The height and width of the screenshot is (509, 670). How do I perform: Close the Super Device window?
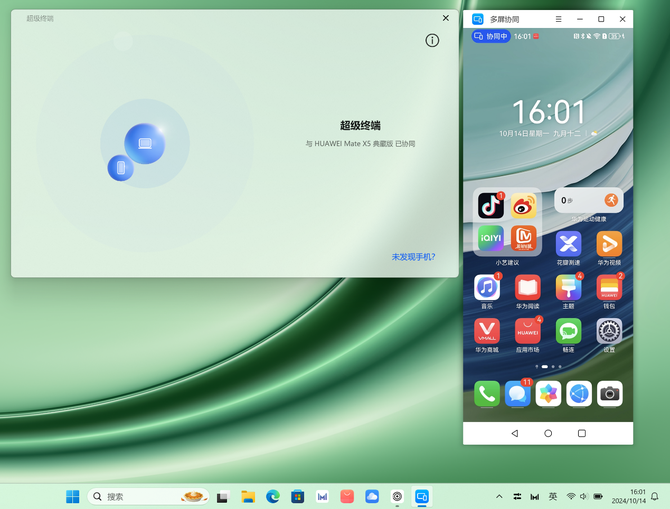click(446, 18)
